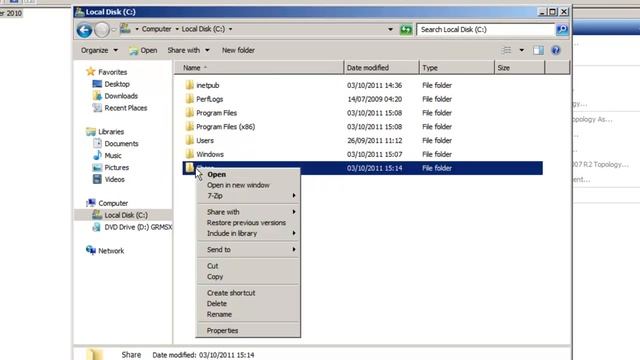Image resolution: width=640 pixels, height=360 pixels.
Task: Expand the view options dropdown arrow
Action: coord(522,50)
